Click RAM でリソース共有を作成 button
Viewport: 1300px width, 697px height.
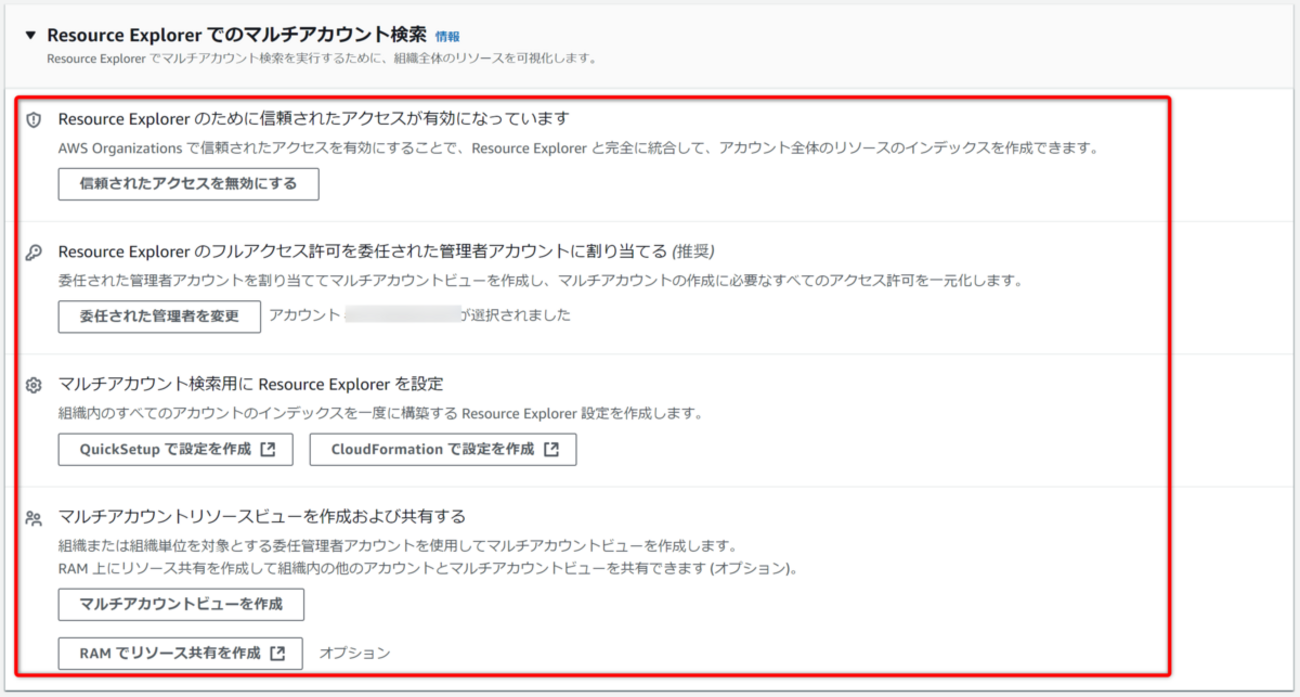(x=180, y=653)
